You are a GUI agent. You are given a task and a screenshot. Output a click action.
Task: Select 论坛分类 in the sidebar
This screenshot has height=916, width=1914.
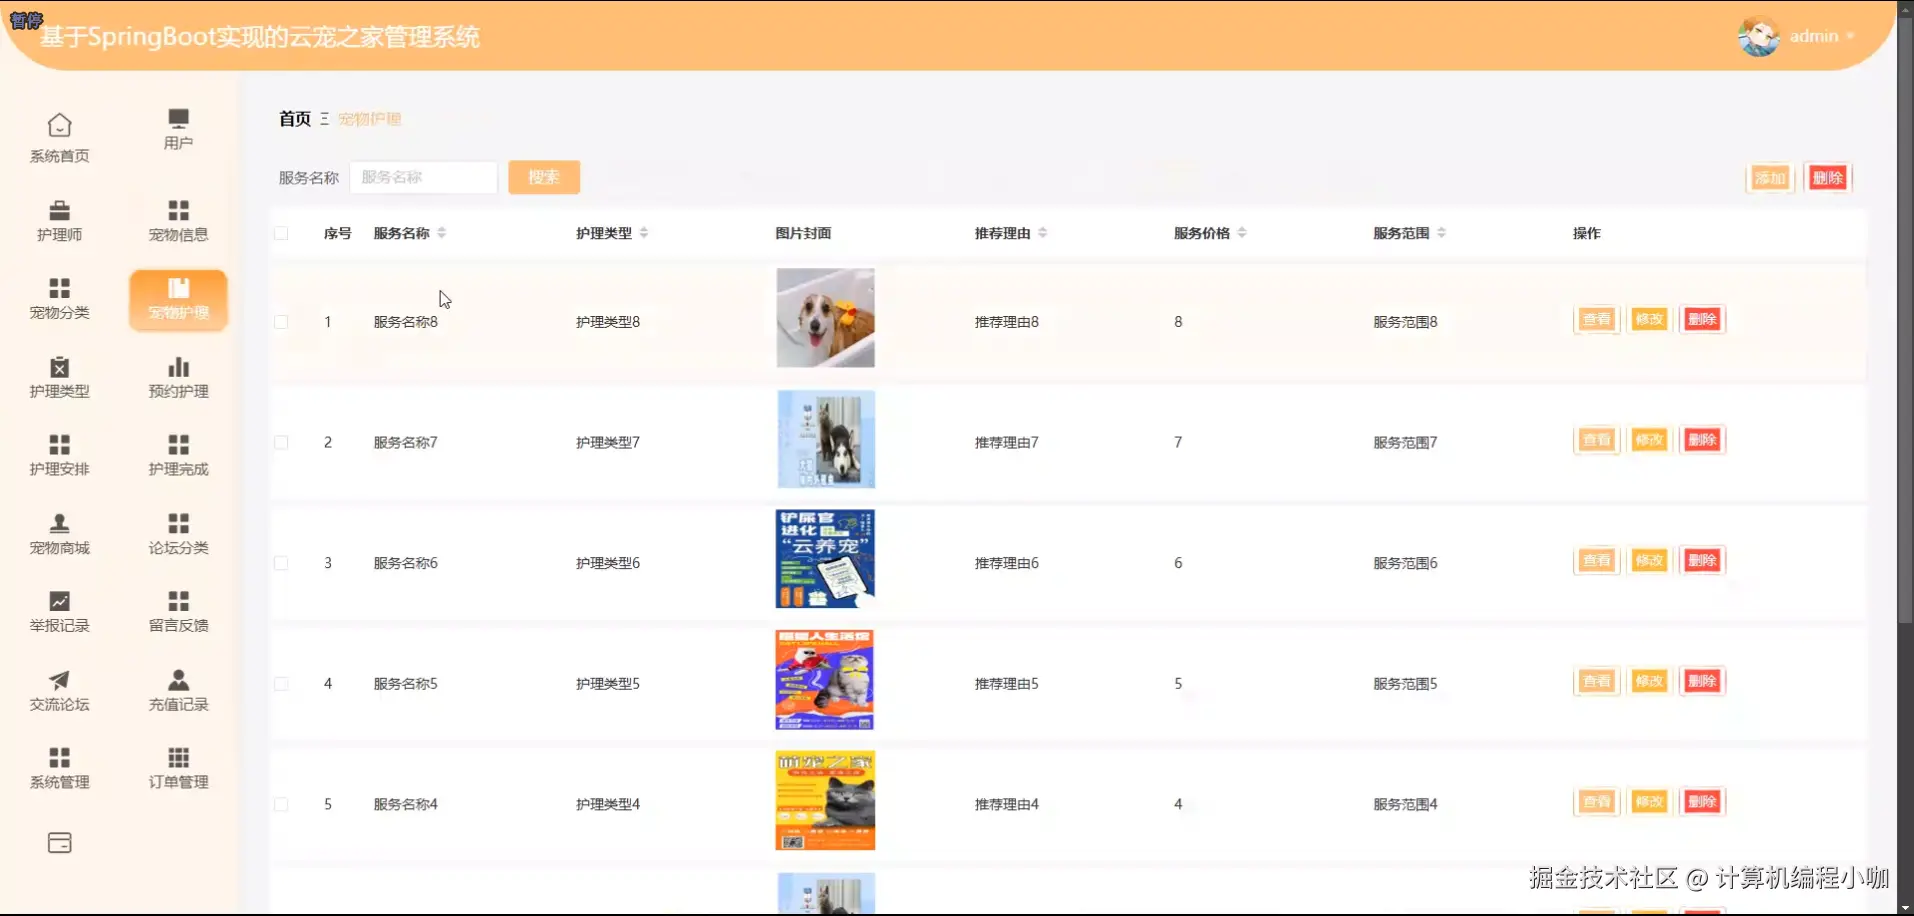point(178,534)
